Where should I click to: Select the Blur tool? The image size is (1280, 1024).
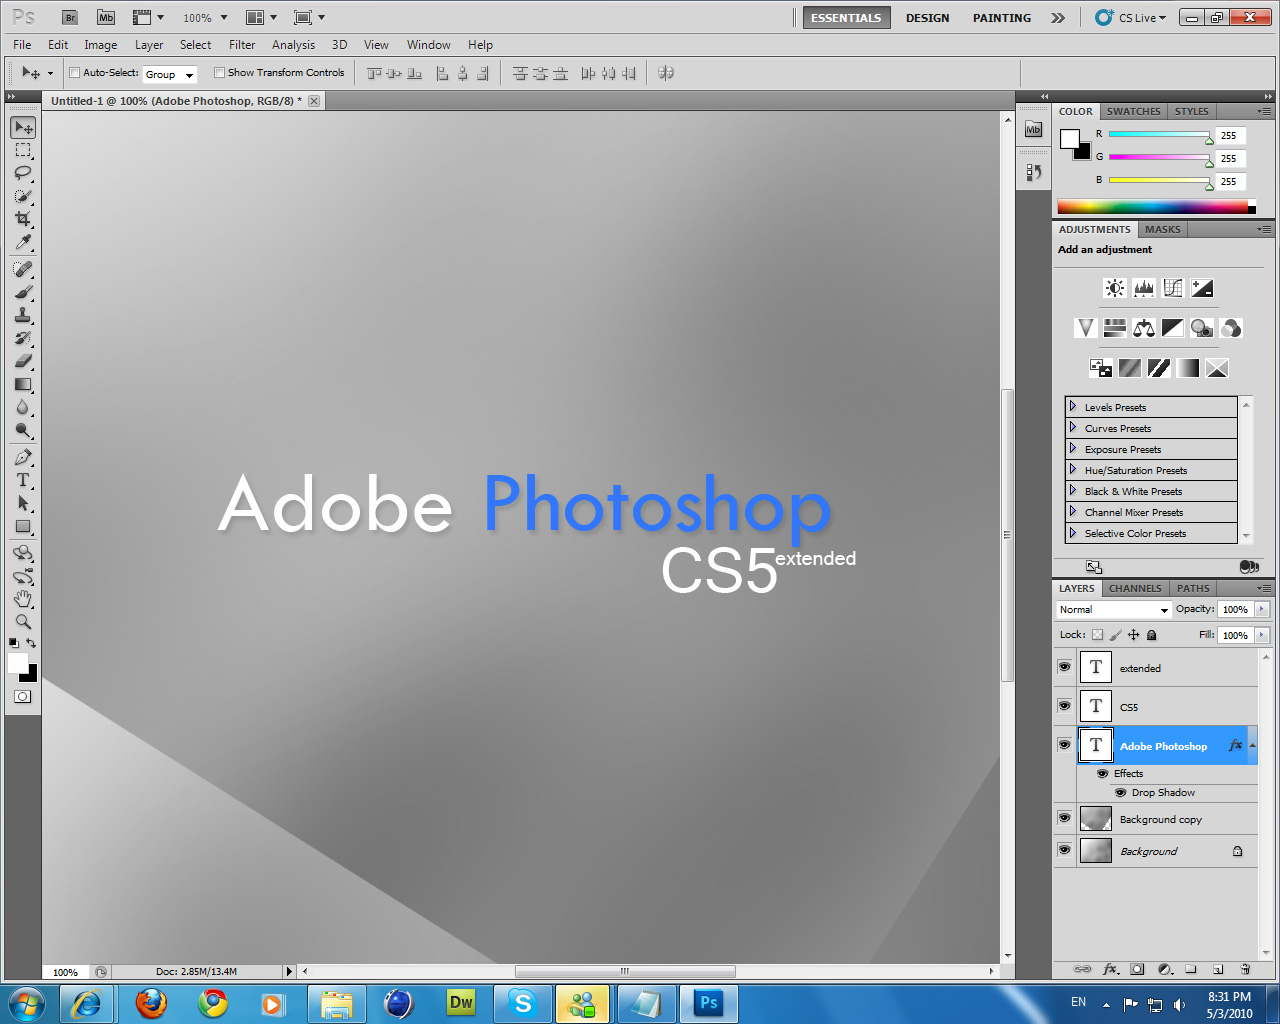pos(23,407)
